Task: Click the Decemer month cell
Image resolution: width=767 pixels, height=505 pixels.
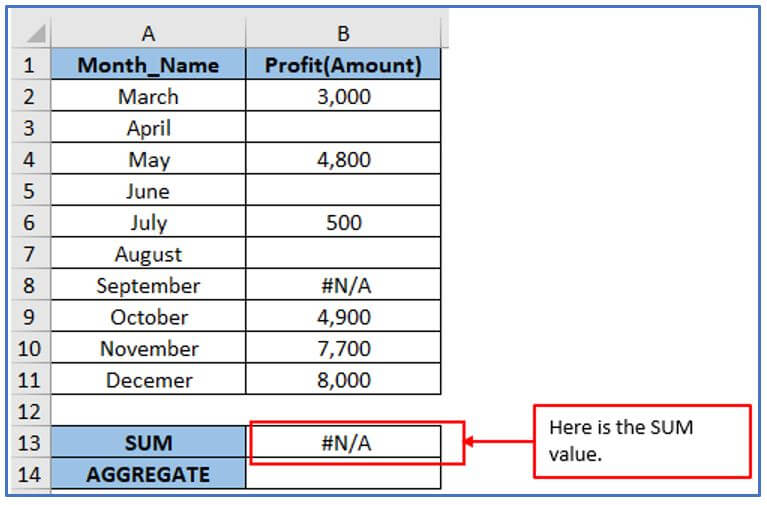Action: tap(148, 380)
